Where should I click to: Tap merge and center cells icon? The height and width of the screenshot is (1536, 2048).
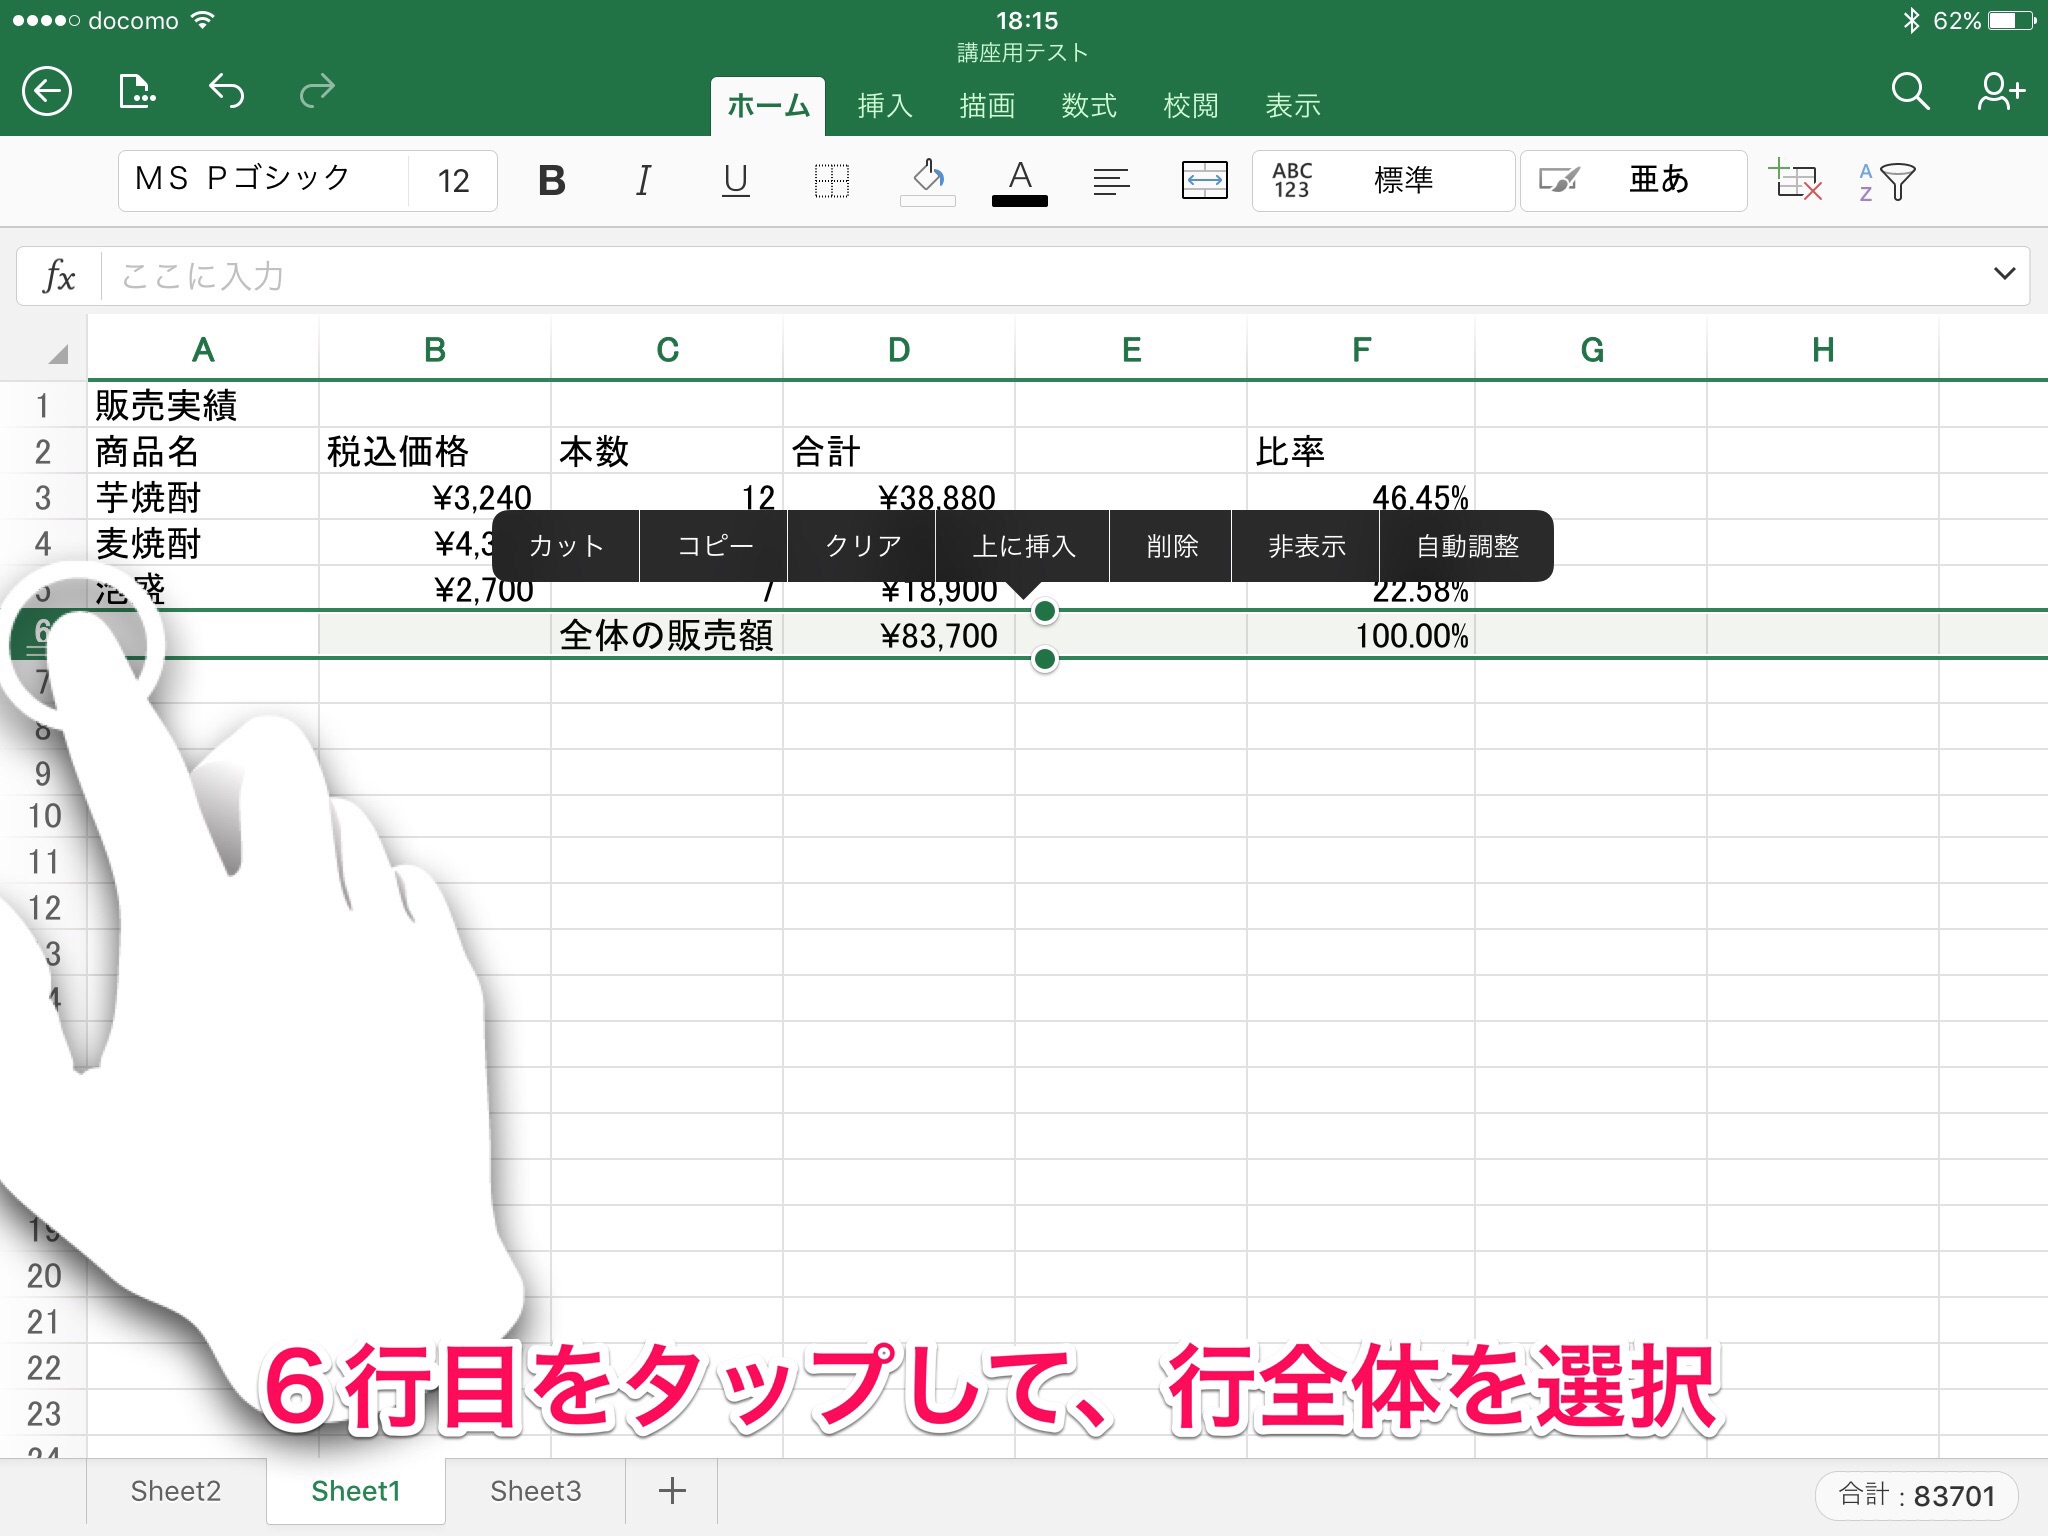[x=1204, y=181]
